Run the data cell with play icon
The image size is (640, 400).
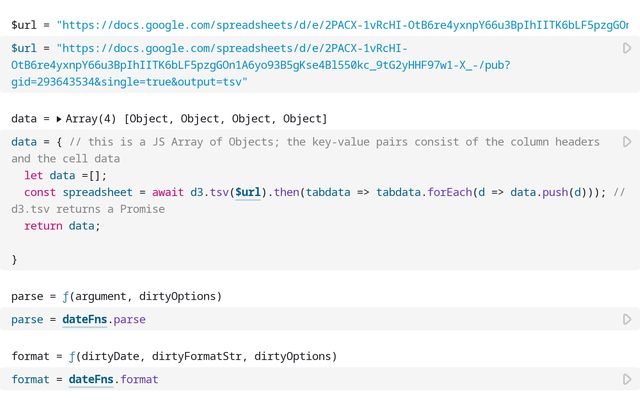coord(627,142)
